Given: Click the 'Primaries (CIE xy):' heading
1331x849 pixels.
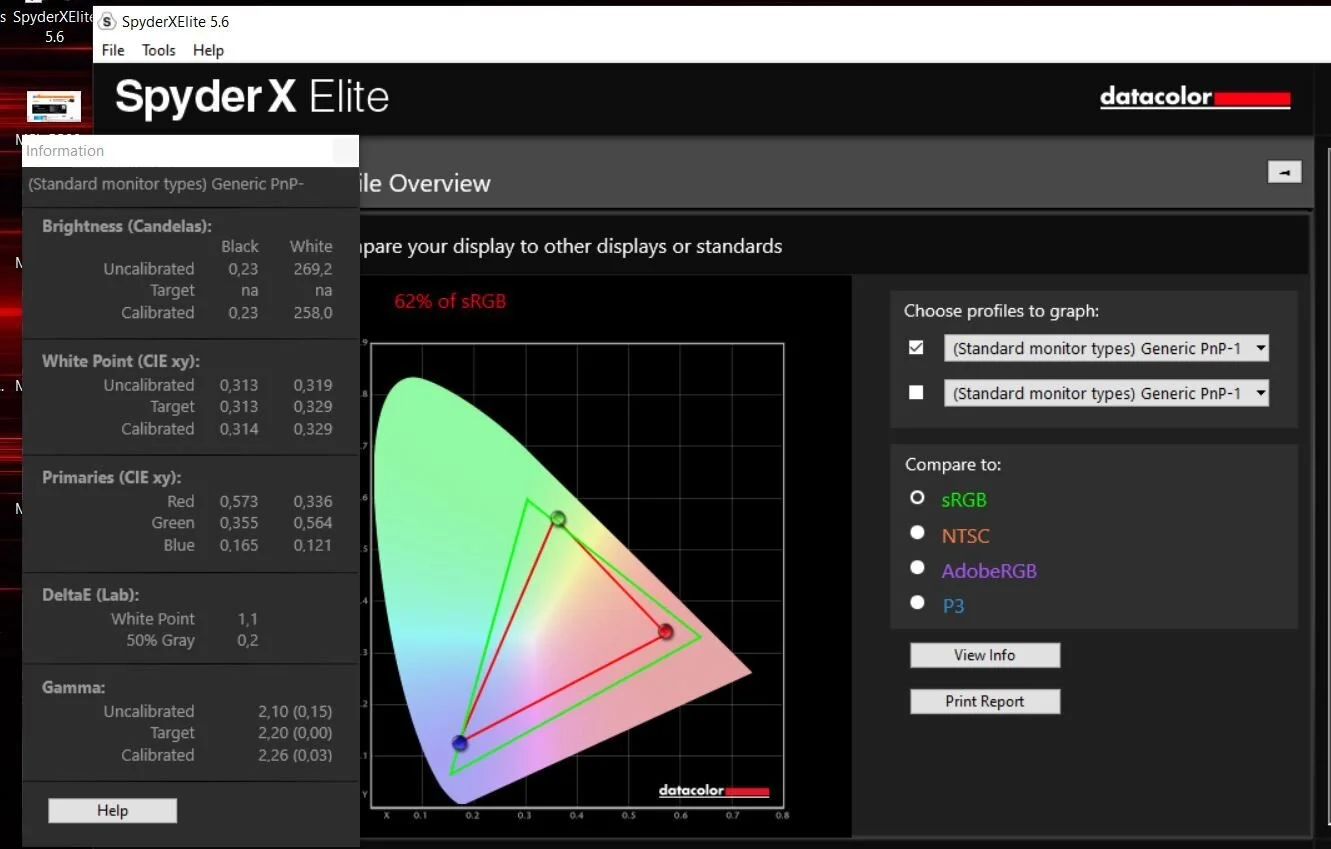Looking at the screenshot, I should tap(112, 478).
